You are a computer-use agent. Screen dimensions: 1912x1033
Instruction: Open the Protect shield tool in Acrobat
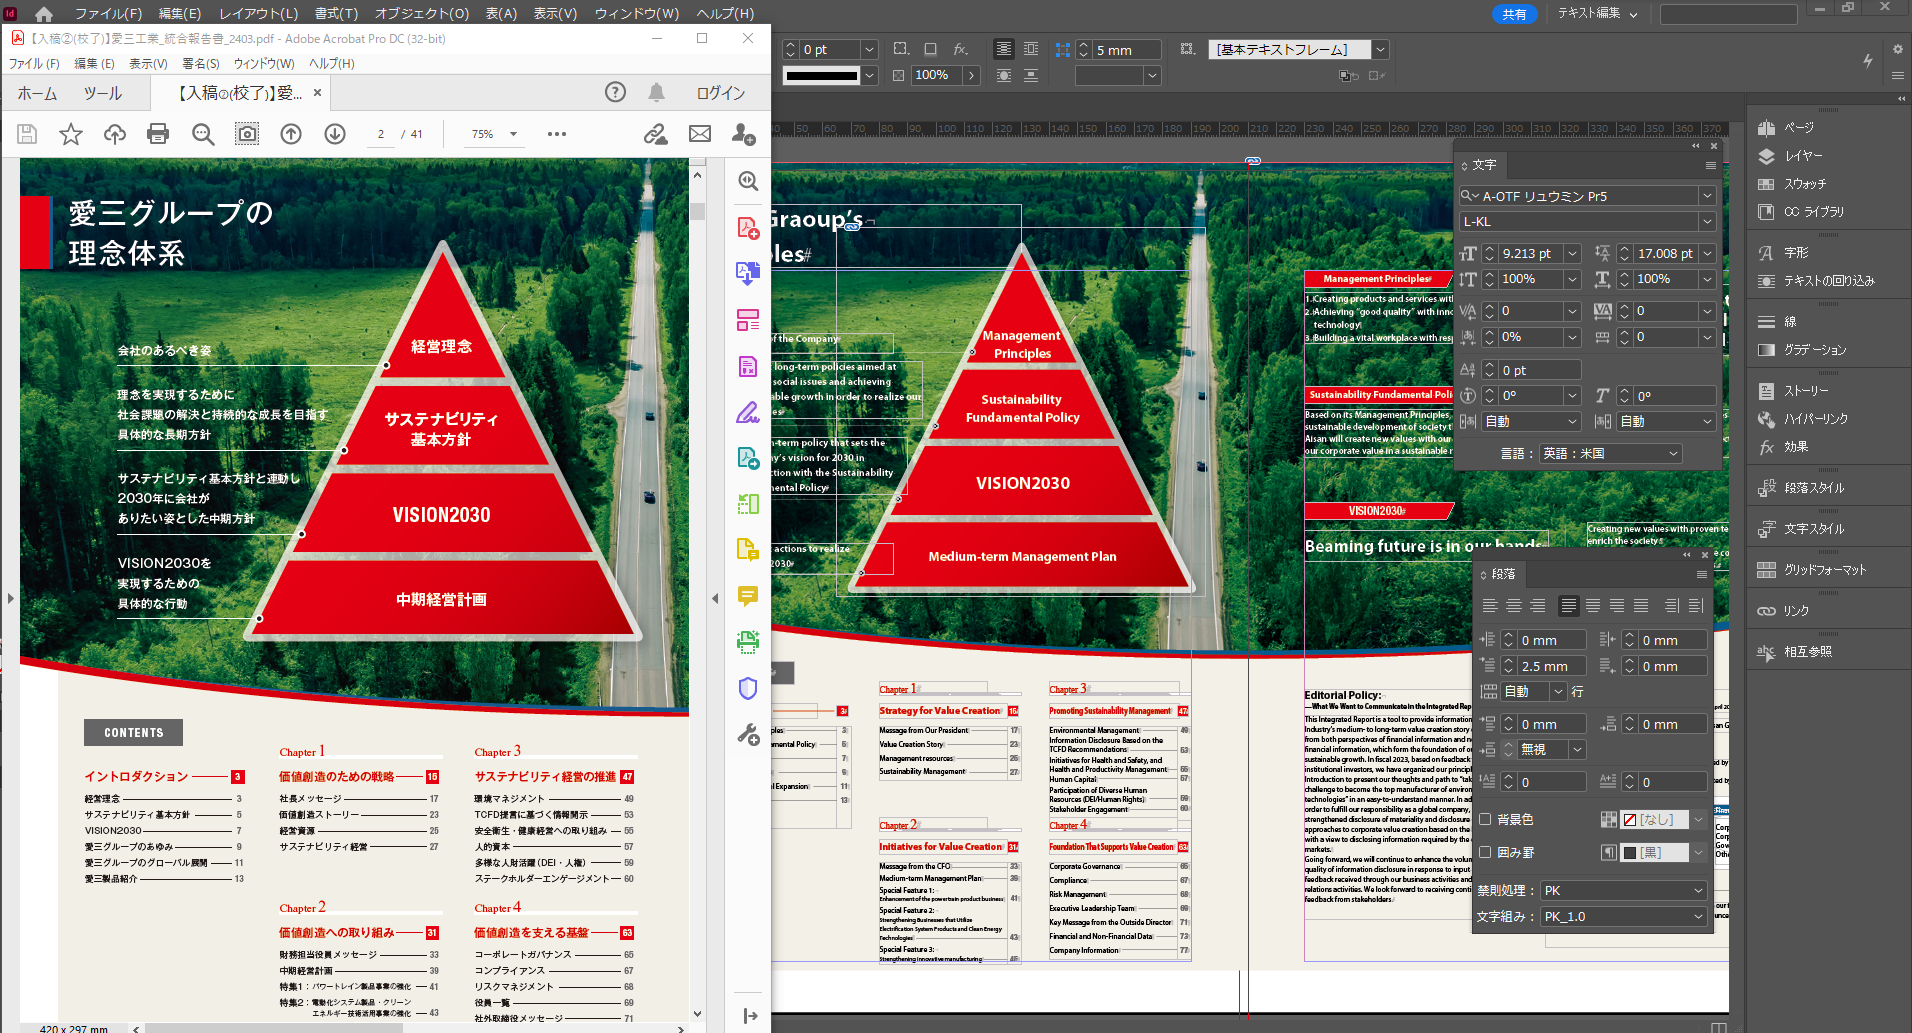[748, 688]
